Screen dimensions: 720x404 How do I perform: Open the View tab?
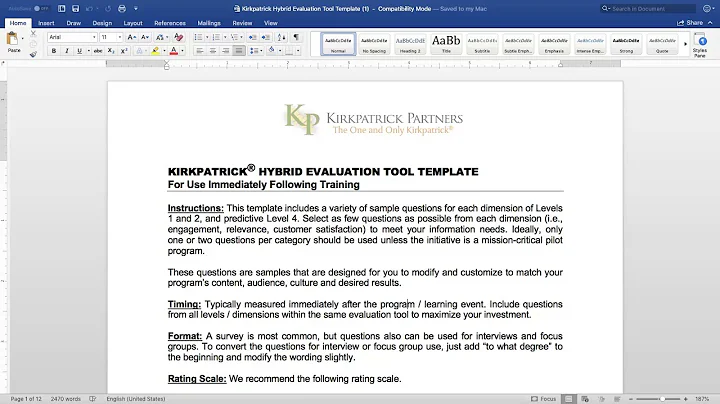click(270, 23)
